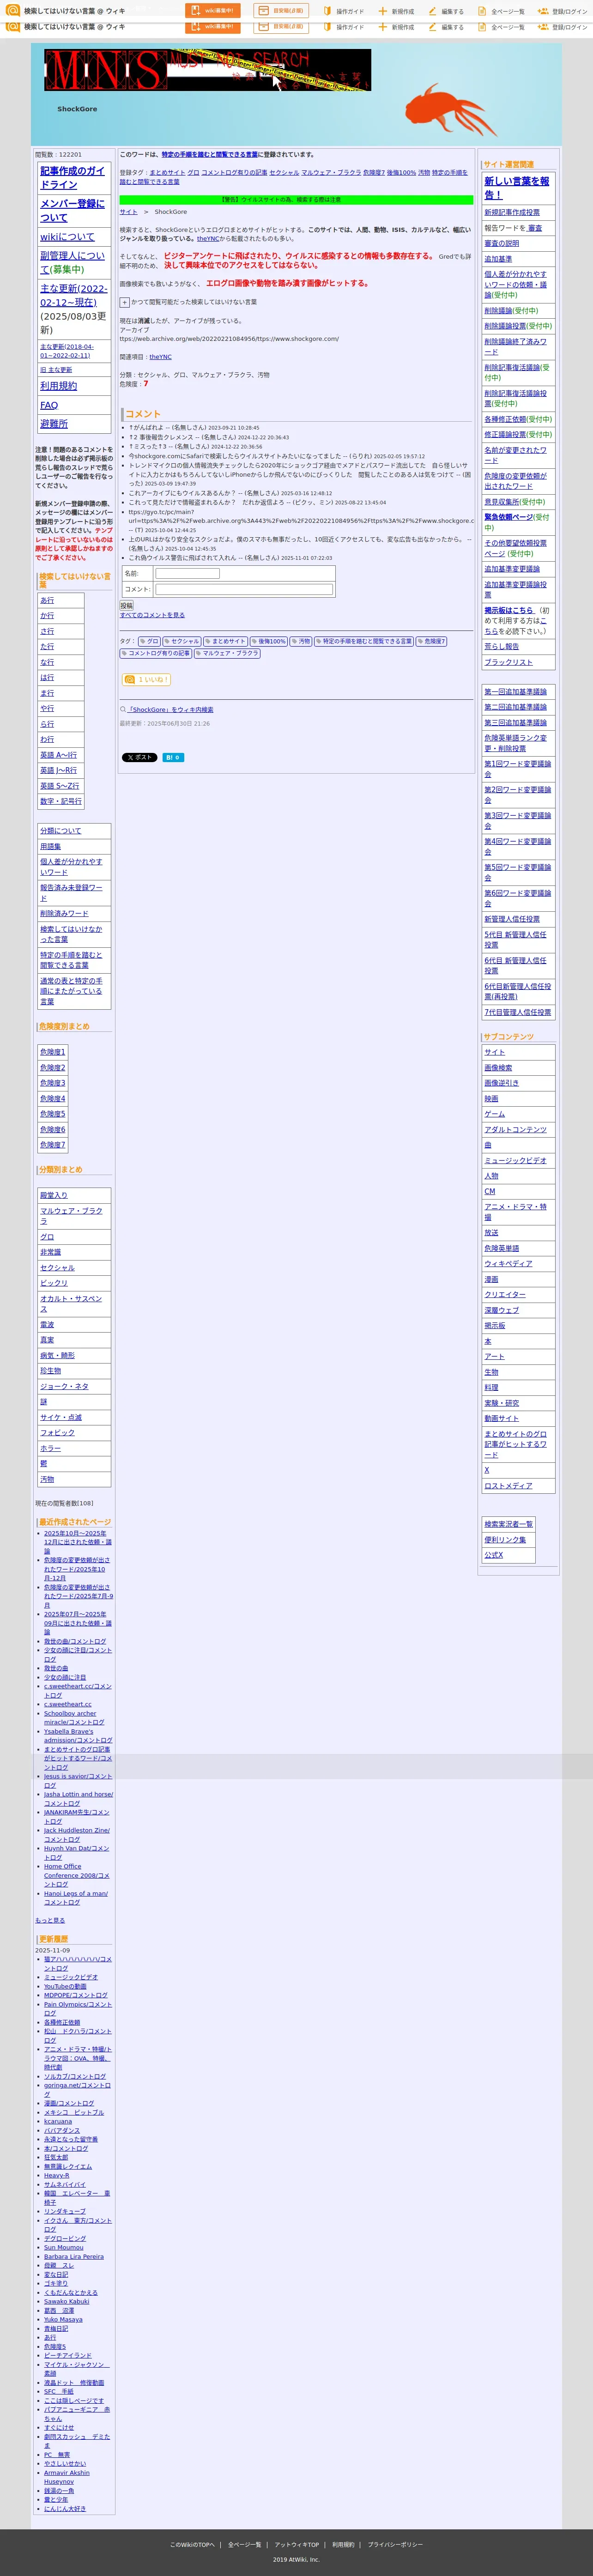This screenshot has height=2576, width=593.
Task: Open 深層ウェブ in サブコンテンツ
Action: tap(502, 1310)
